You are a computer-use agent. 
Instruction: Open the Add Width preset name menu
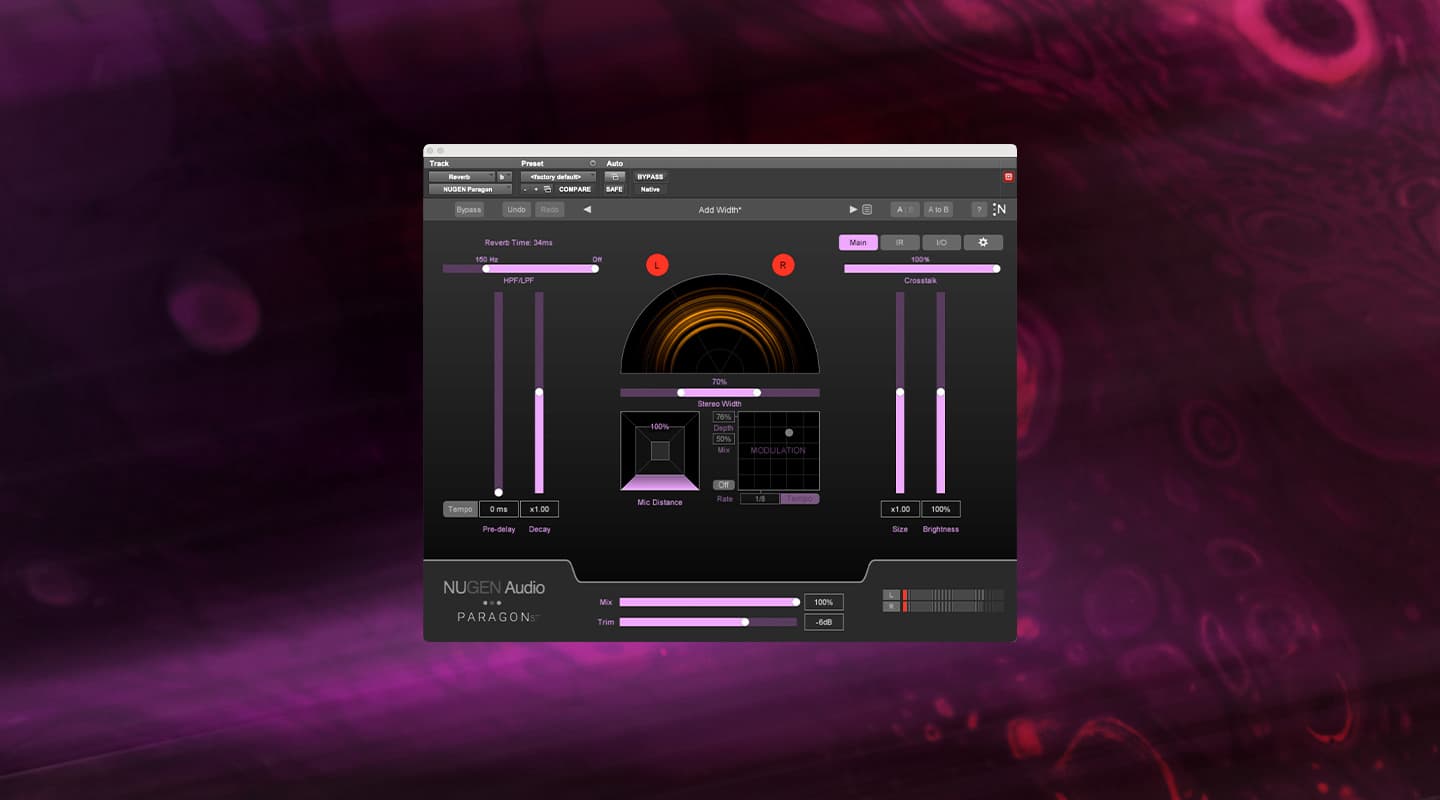pos(720,210)
